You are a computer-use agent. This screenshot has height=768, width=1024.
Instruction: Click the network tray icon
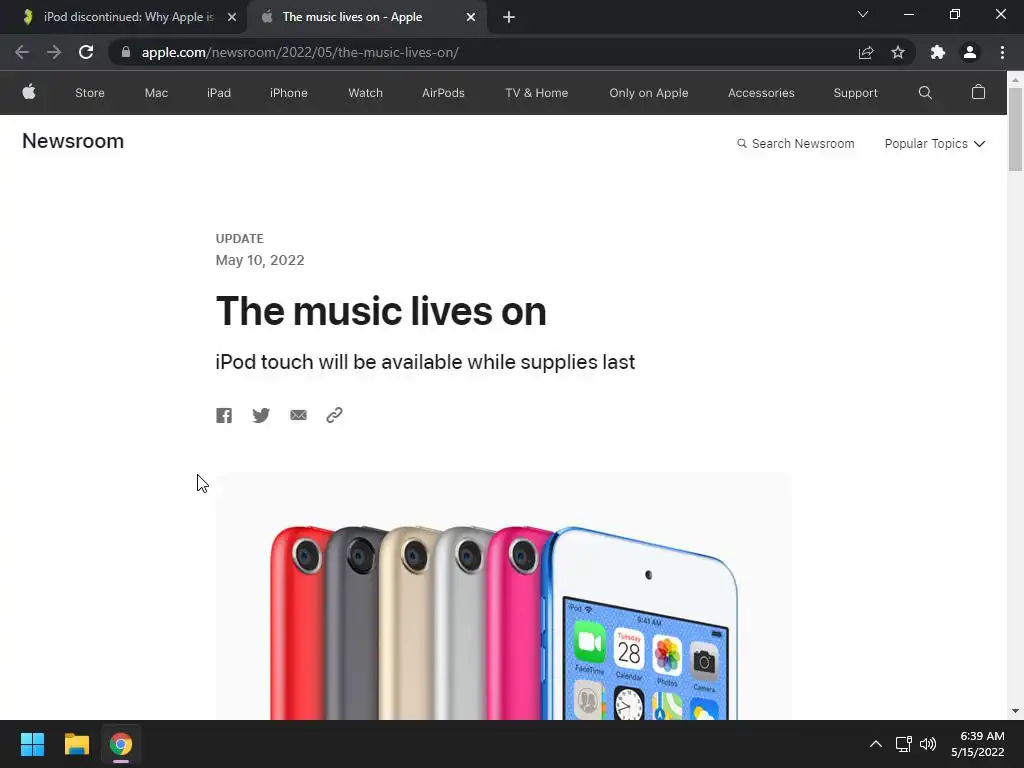coord(903,744)
